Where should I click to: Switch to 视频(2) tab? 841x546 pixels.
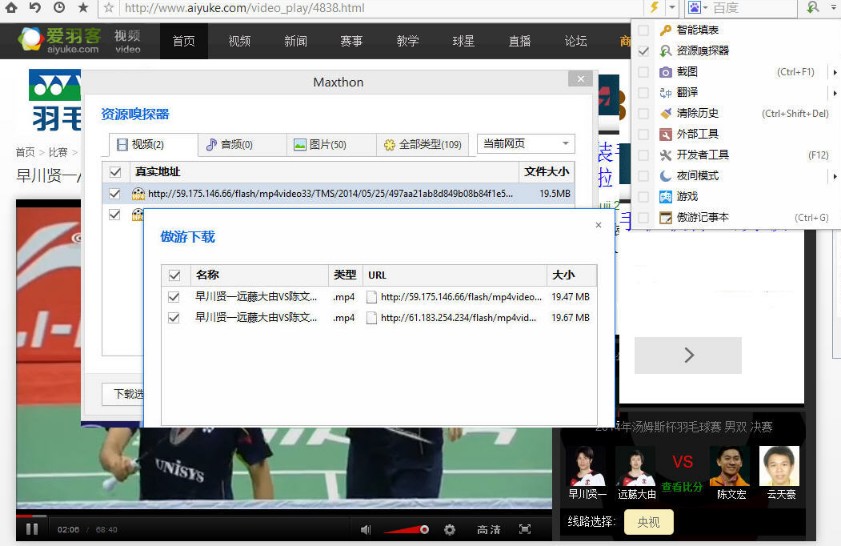click(152, 145)
